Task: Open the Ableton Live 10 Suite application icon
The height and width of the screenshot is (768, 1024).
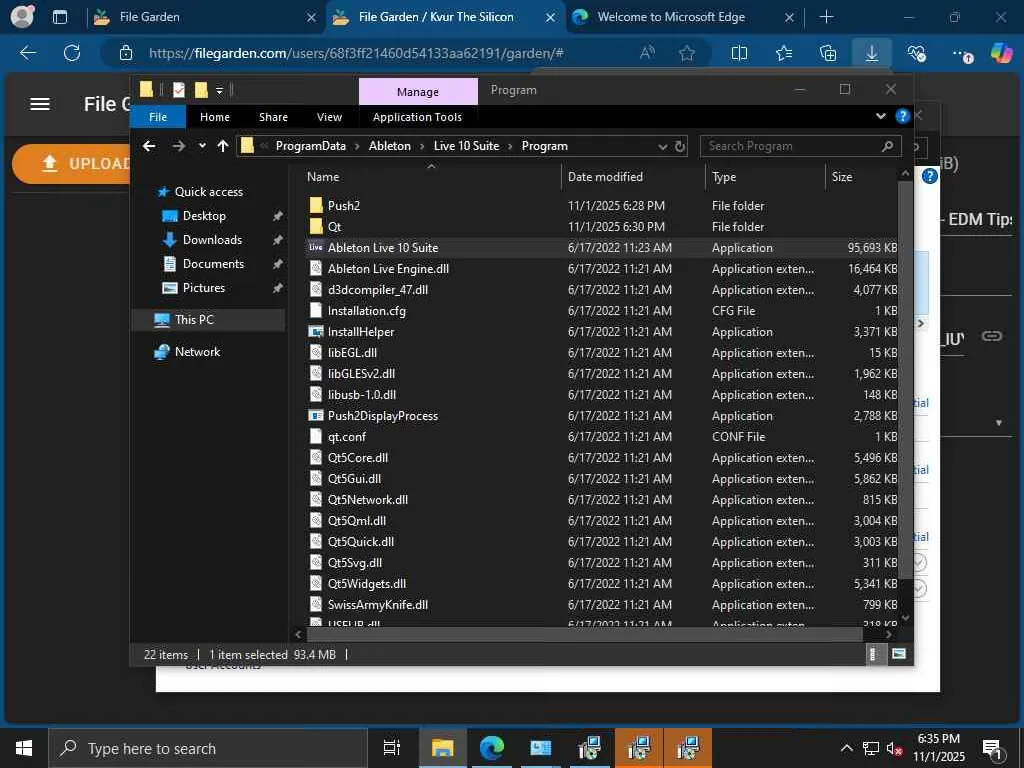Action: (x=316, y=248)
